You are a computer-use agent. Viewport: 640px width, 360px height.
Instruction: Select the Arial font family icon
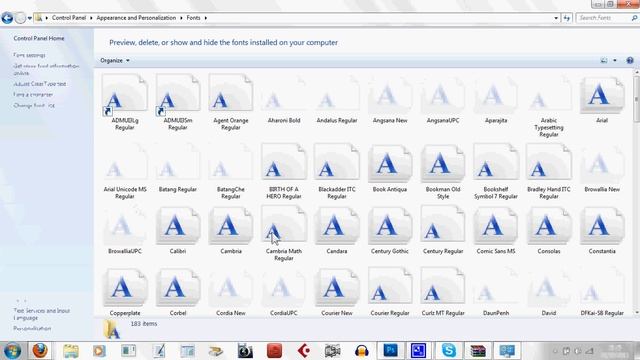coord(602,95)
